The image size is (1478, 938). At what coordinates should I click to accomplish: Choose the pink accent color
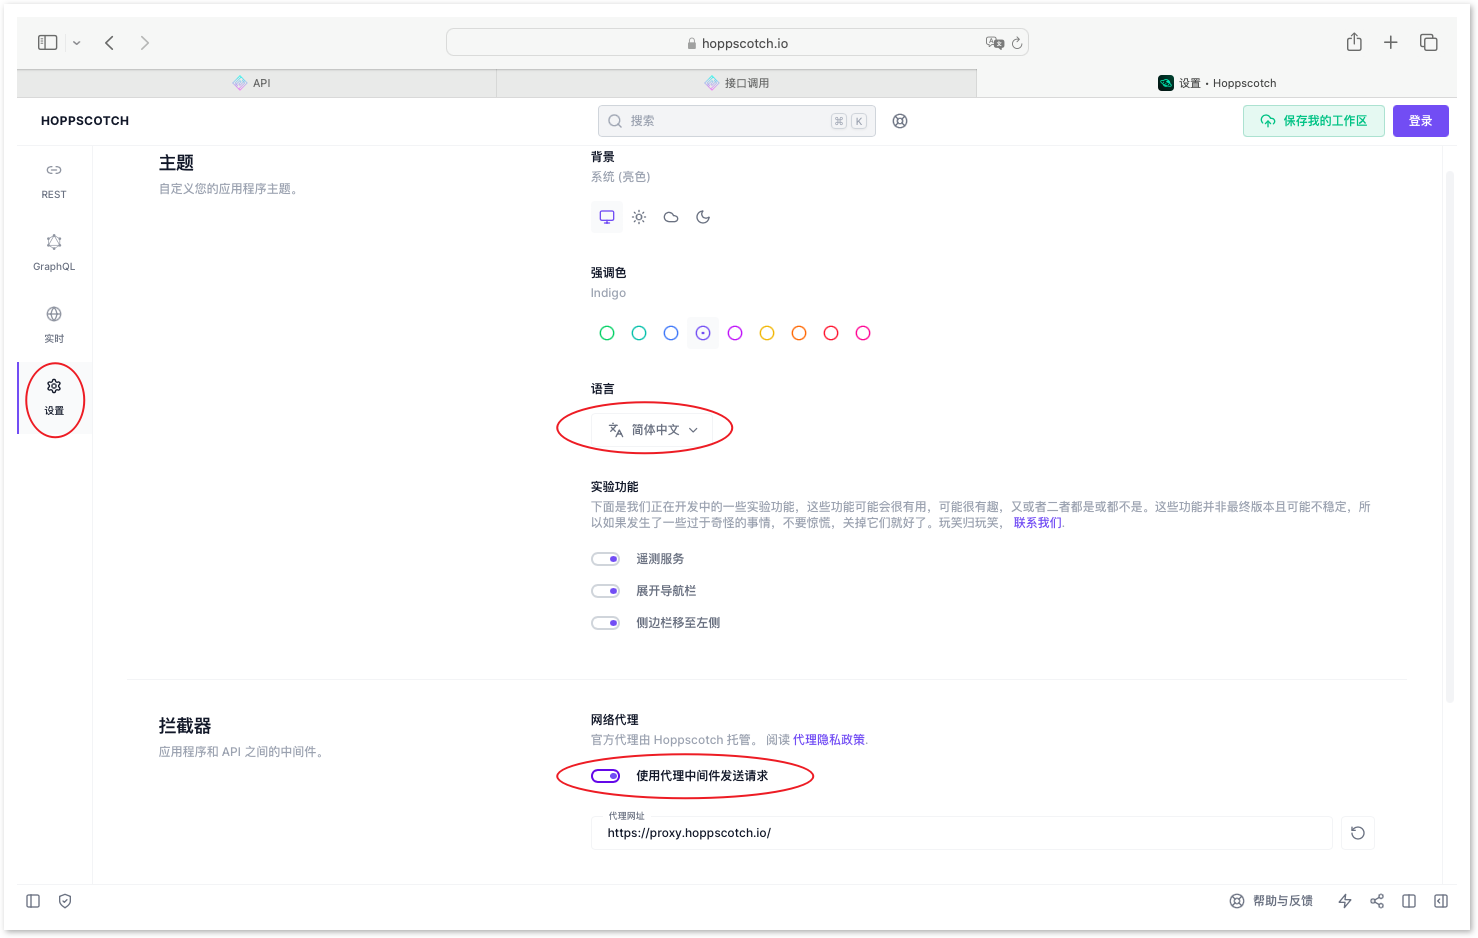click(x=863, y=333)
